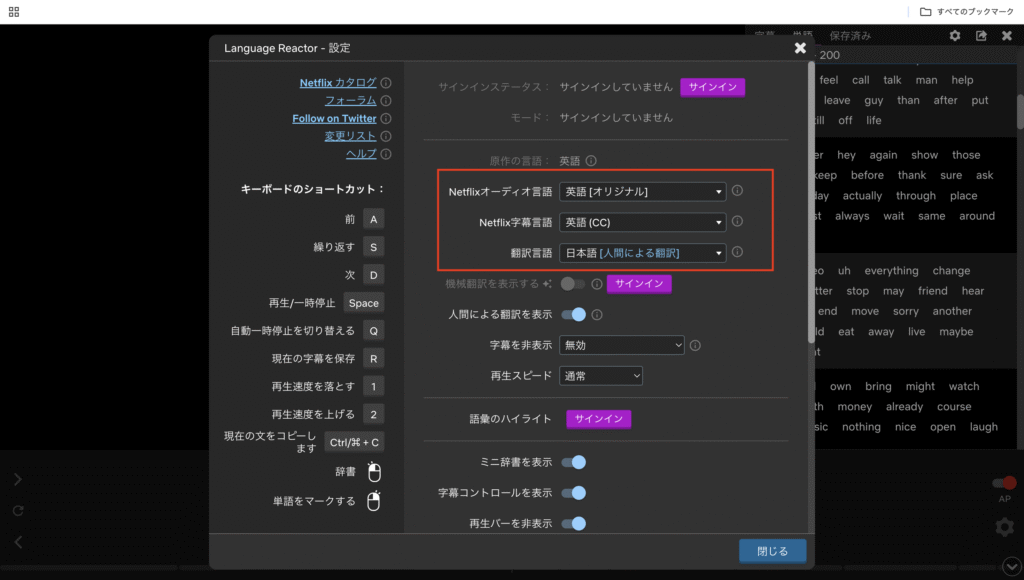Open the Netflixオーディオ言語 dropdown
This screenshot has height=580, width=1024.
pyautogui.click(x=642, y=191)
